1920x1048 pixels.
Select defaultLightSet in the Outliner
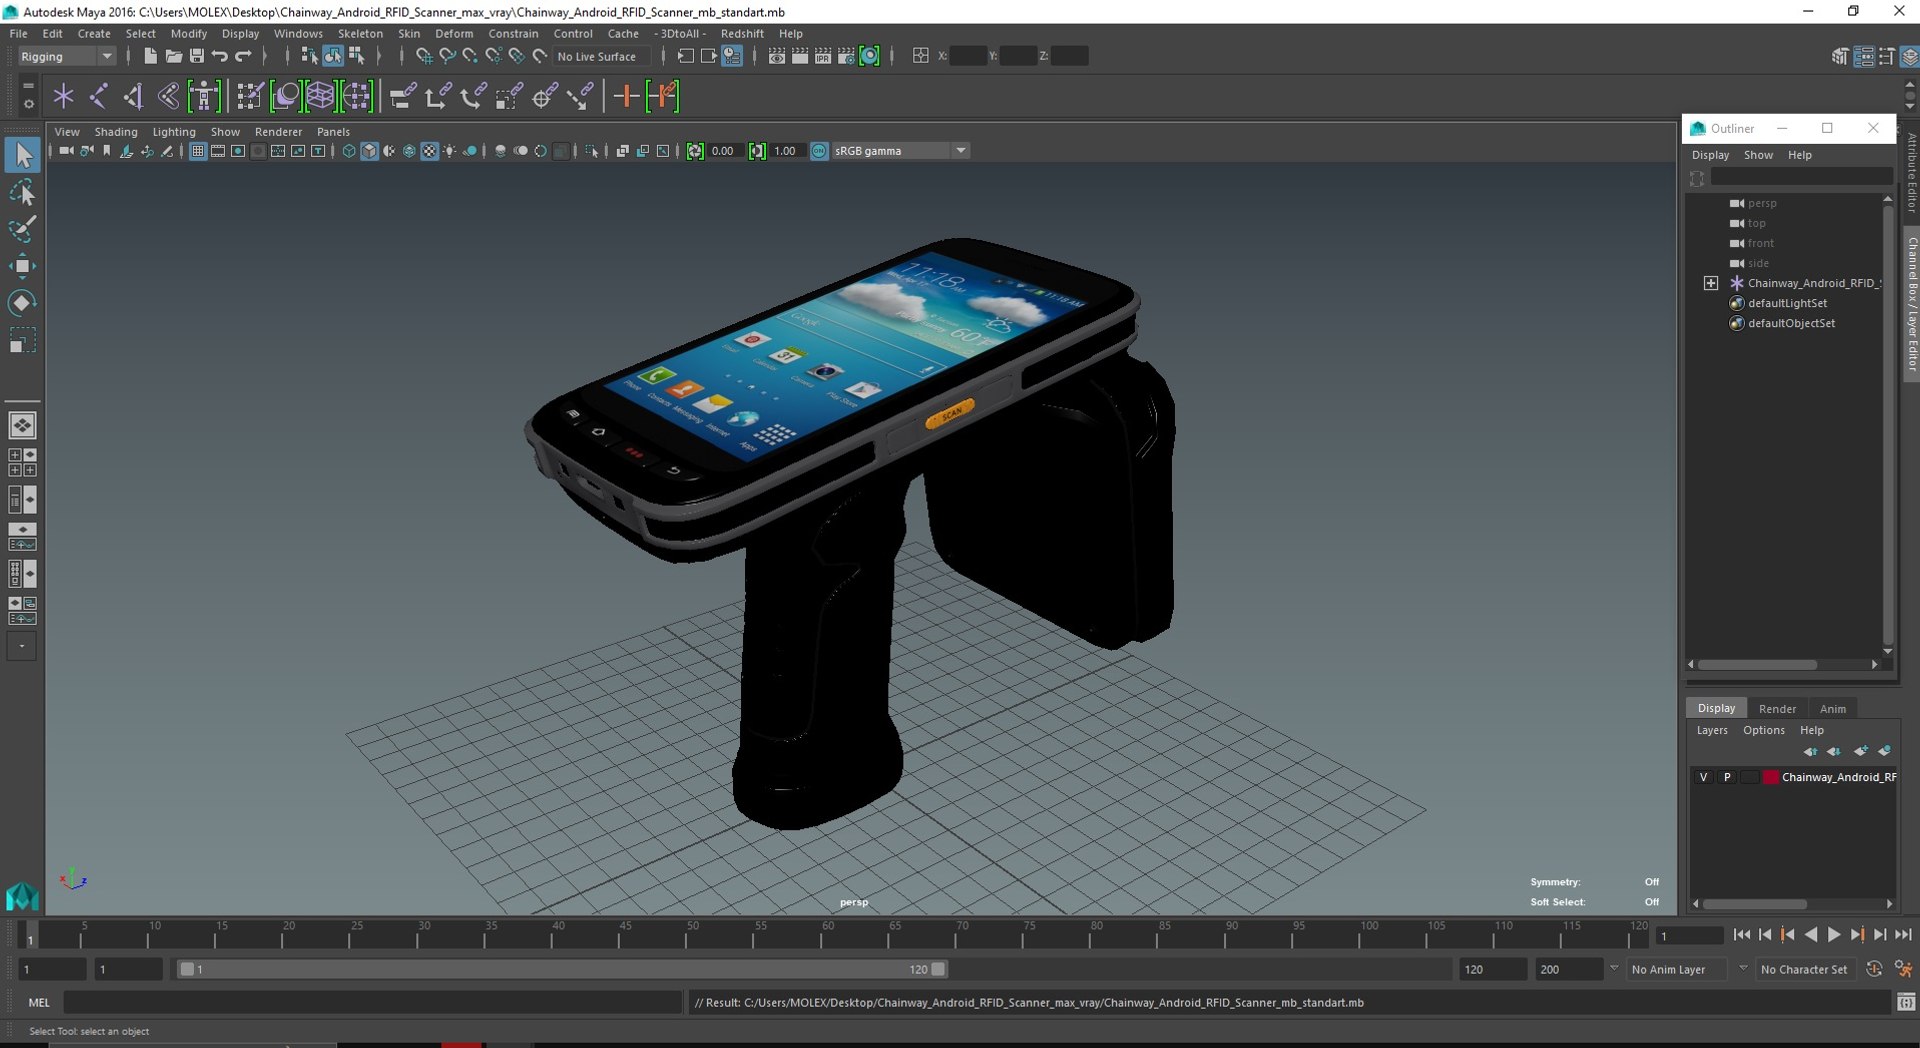pos(1787,303)
